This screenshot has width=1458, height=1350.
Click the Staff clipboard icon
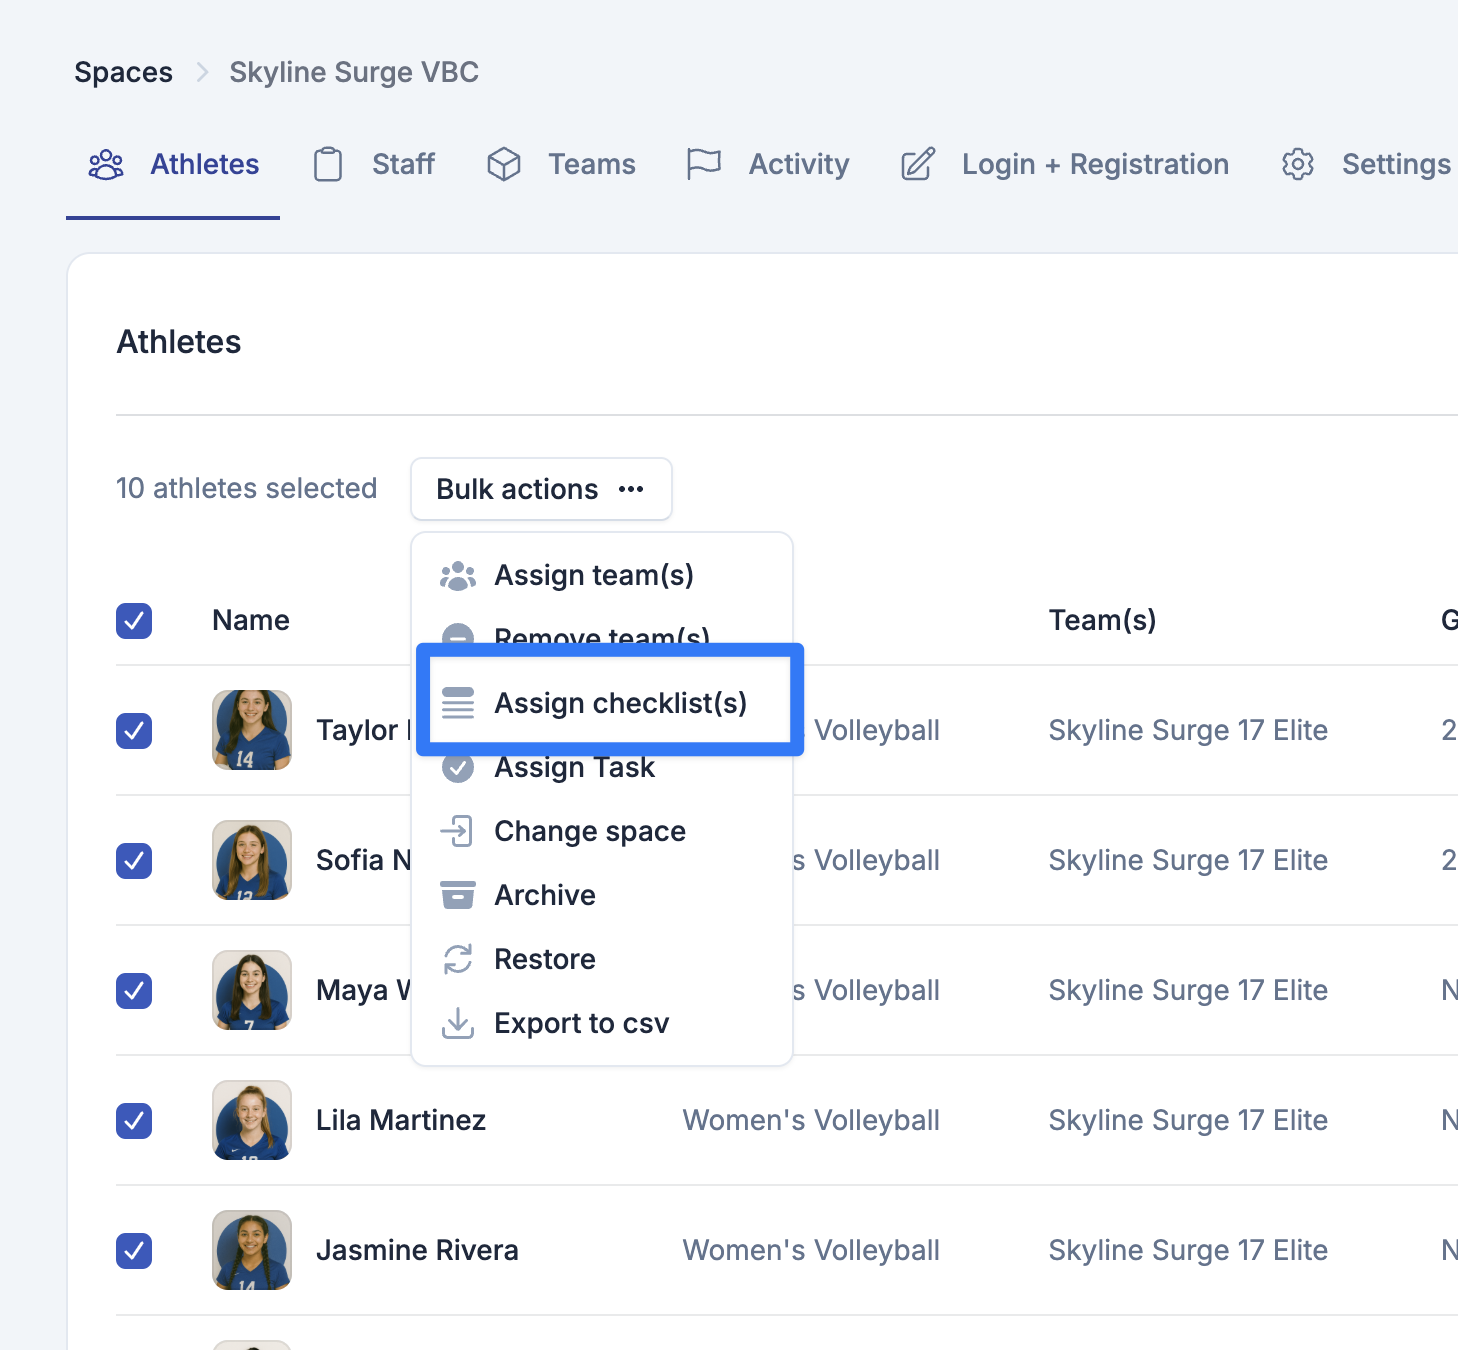coord(328,164)
